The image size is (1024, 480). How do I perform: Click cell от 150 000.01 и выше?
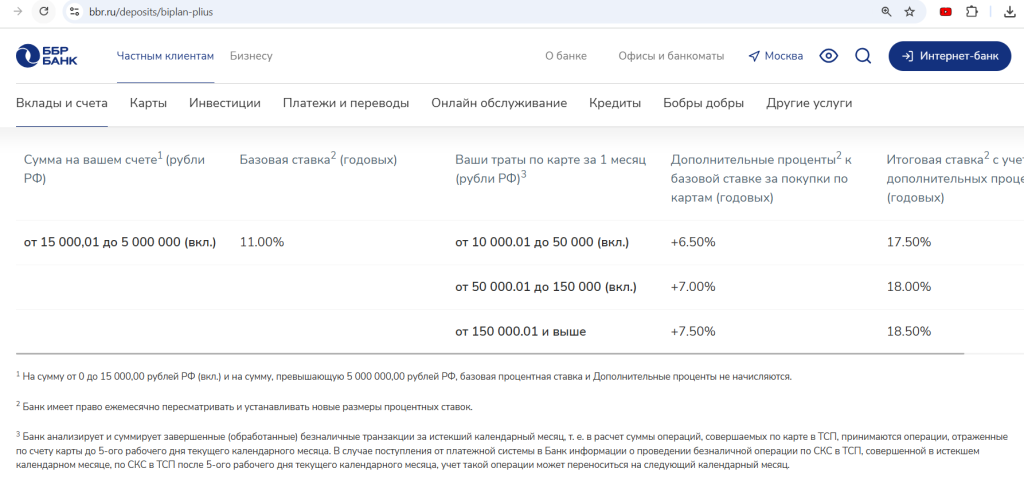(x=520, y=332)
